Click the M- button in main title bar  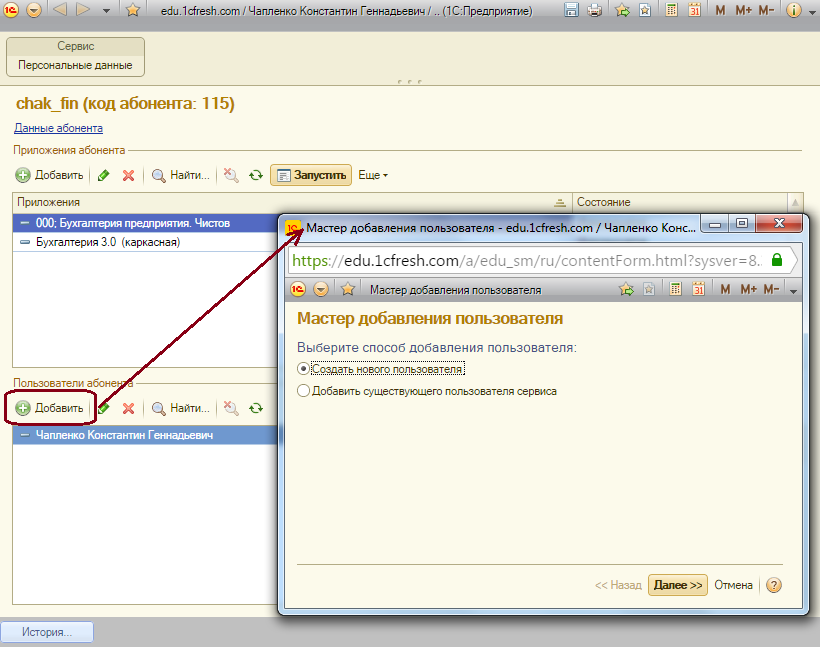click(x=766, y=10)
